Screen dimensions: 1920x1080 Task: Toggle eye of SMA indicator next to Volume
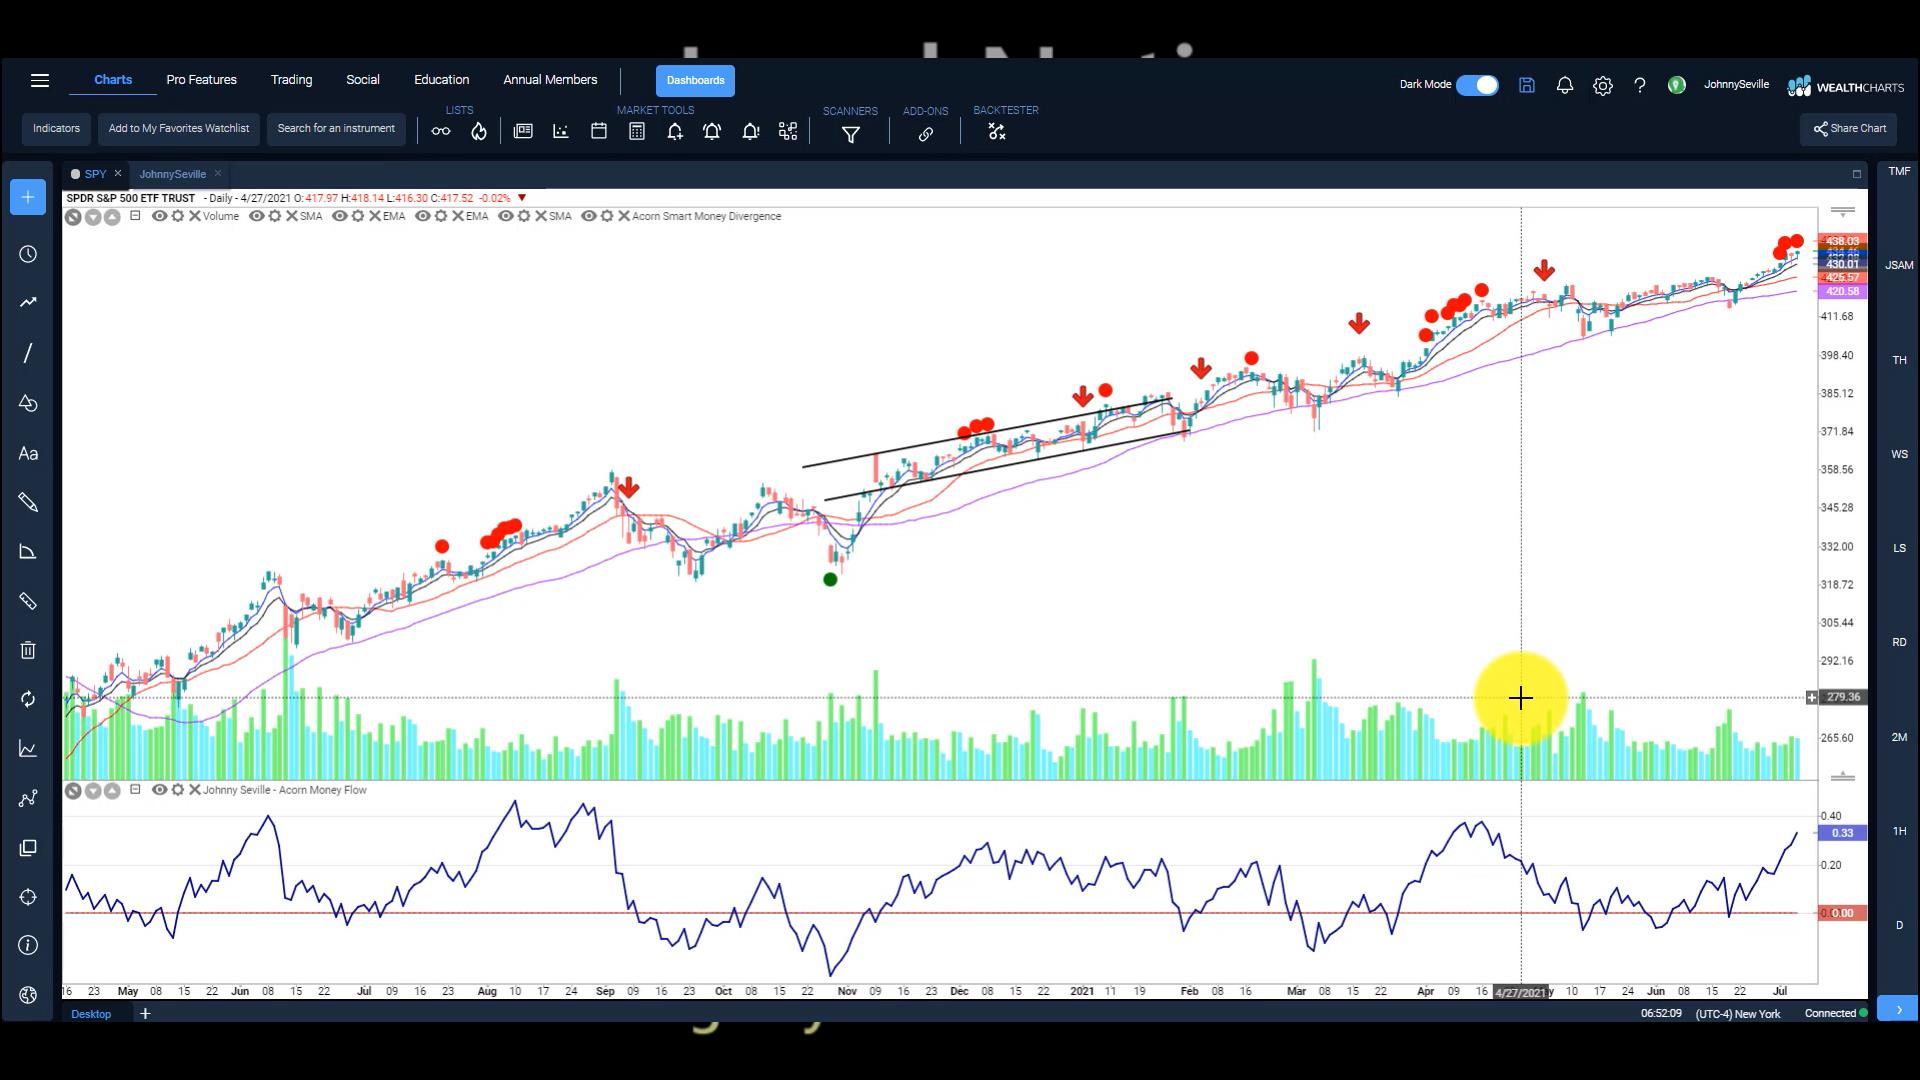(257, 216)
